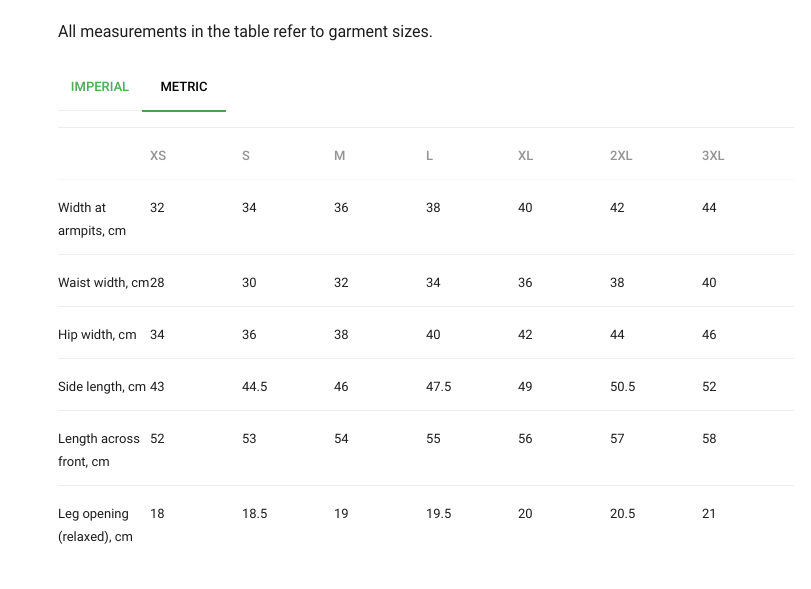Click the Hip width row label
The width and height of the screenshot is (811, 589).
click(97, 335)
